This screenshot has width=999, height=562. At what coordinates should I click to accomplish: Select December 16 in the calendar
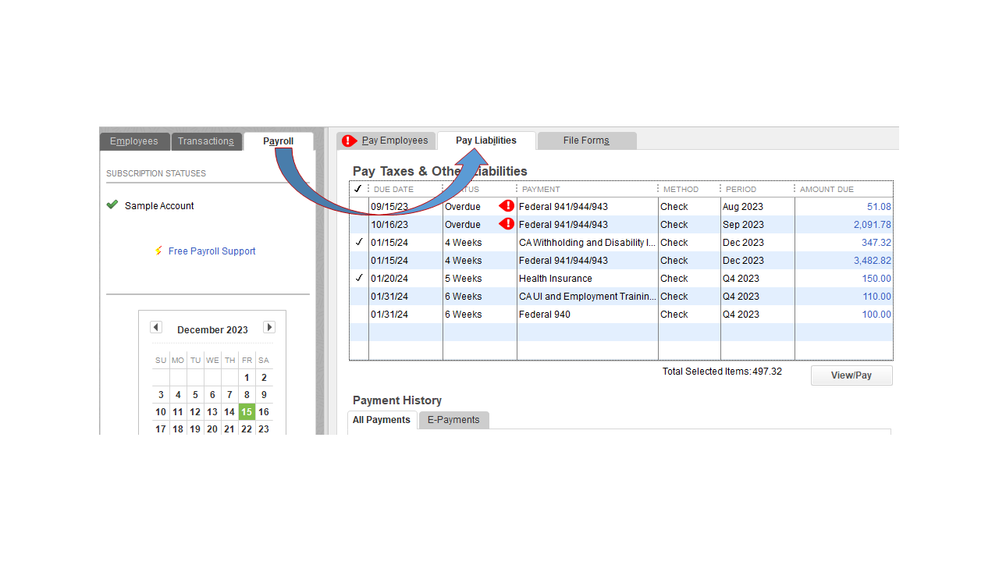264,412
